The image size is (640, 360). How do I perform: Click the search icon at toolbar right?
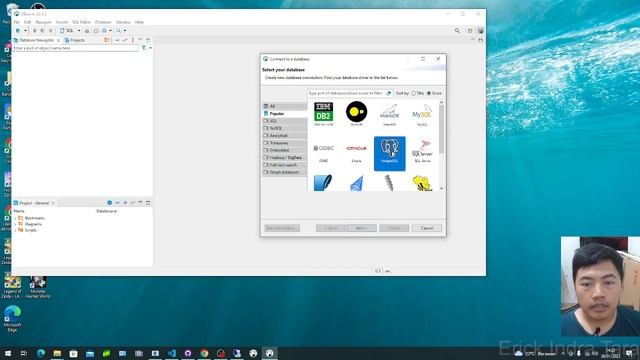pyautogui.click(x=457, y=31)
